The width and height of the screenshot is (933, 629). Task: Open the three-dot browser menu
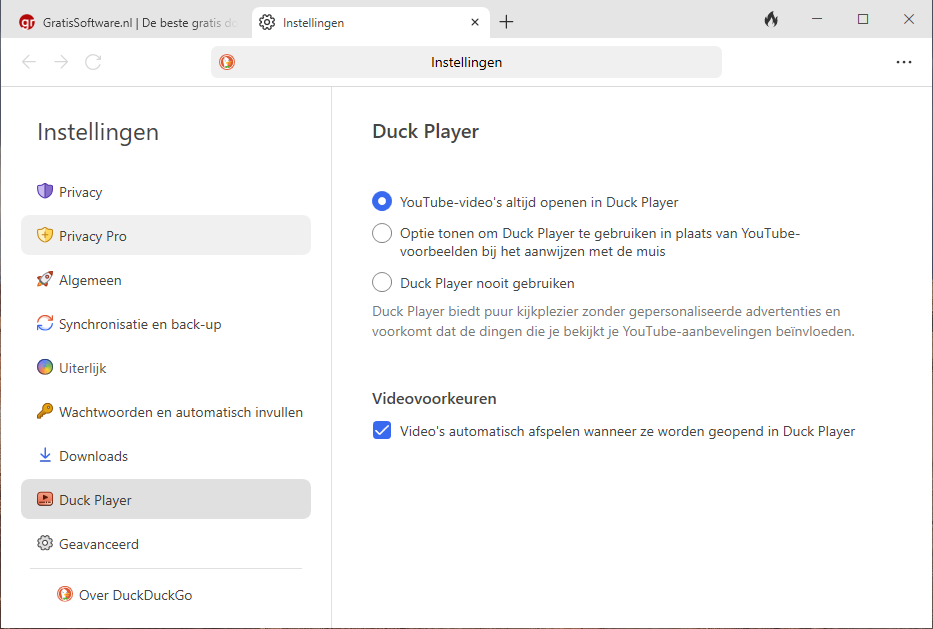(904, 62)
